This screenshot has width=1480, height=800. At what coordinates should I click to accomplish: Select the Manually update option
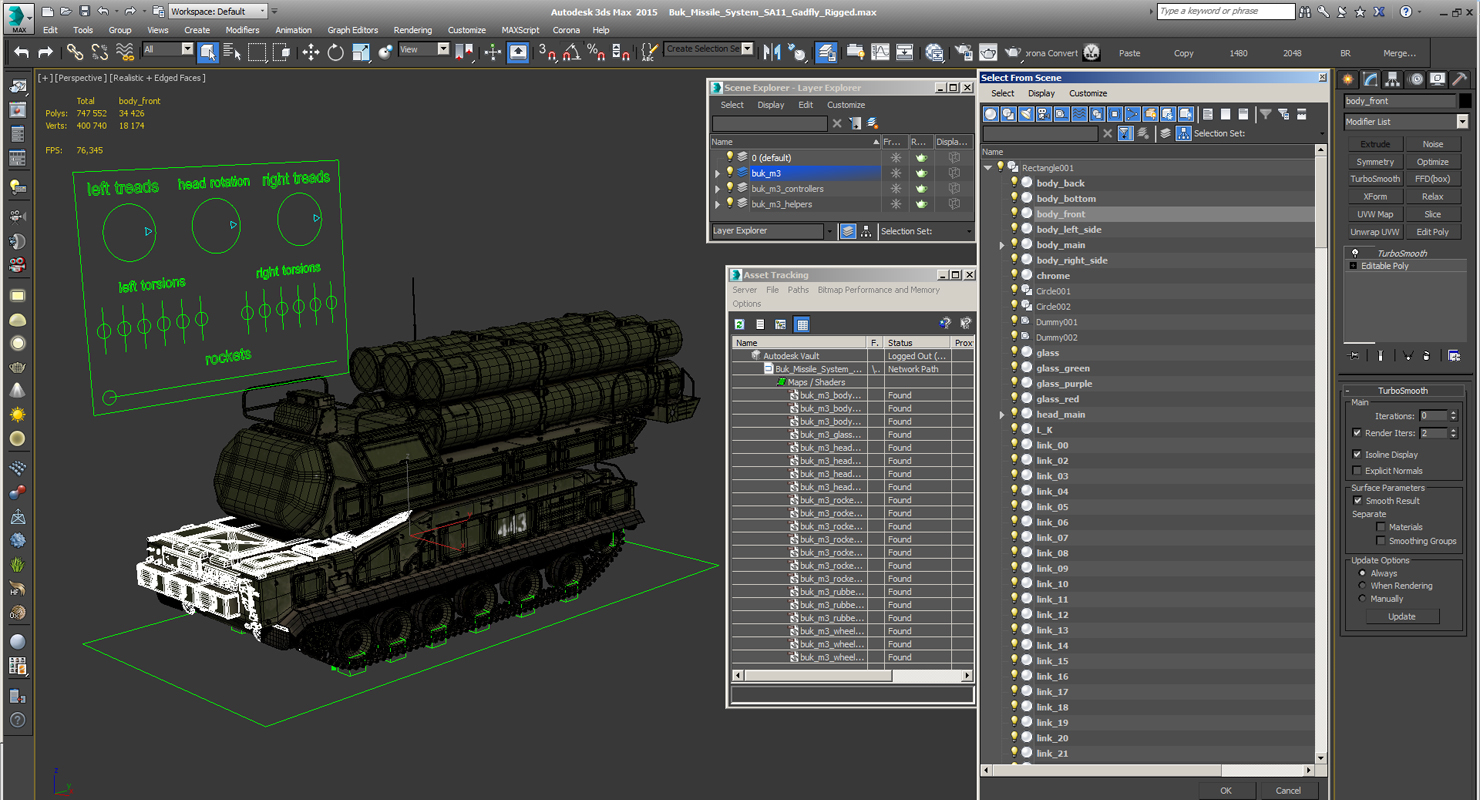pyautogui.click(x=1363, y=599)
